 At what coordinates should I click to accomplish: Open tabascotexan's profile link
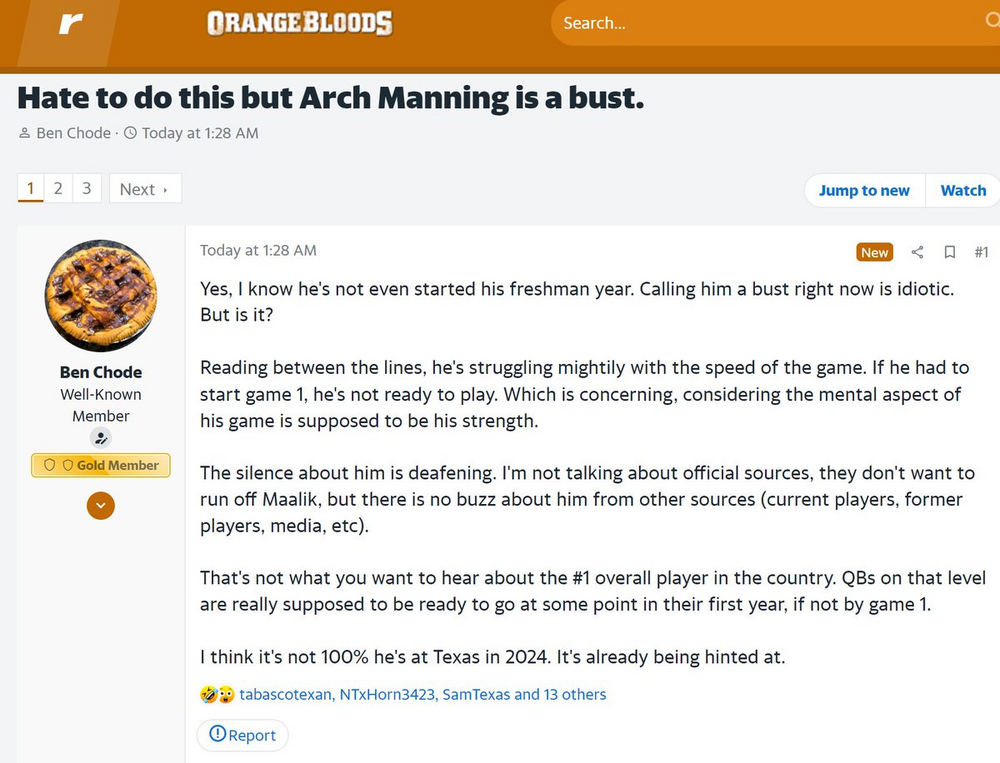[285, 694]
